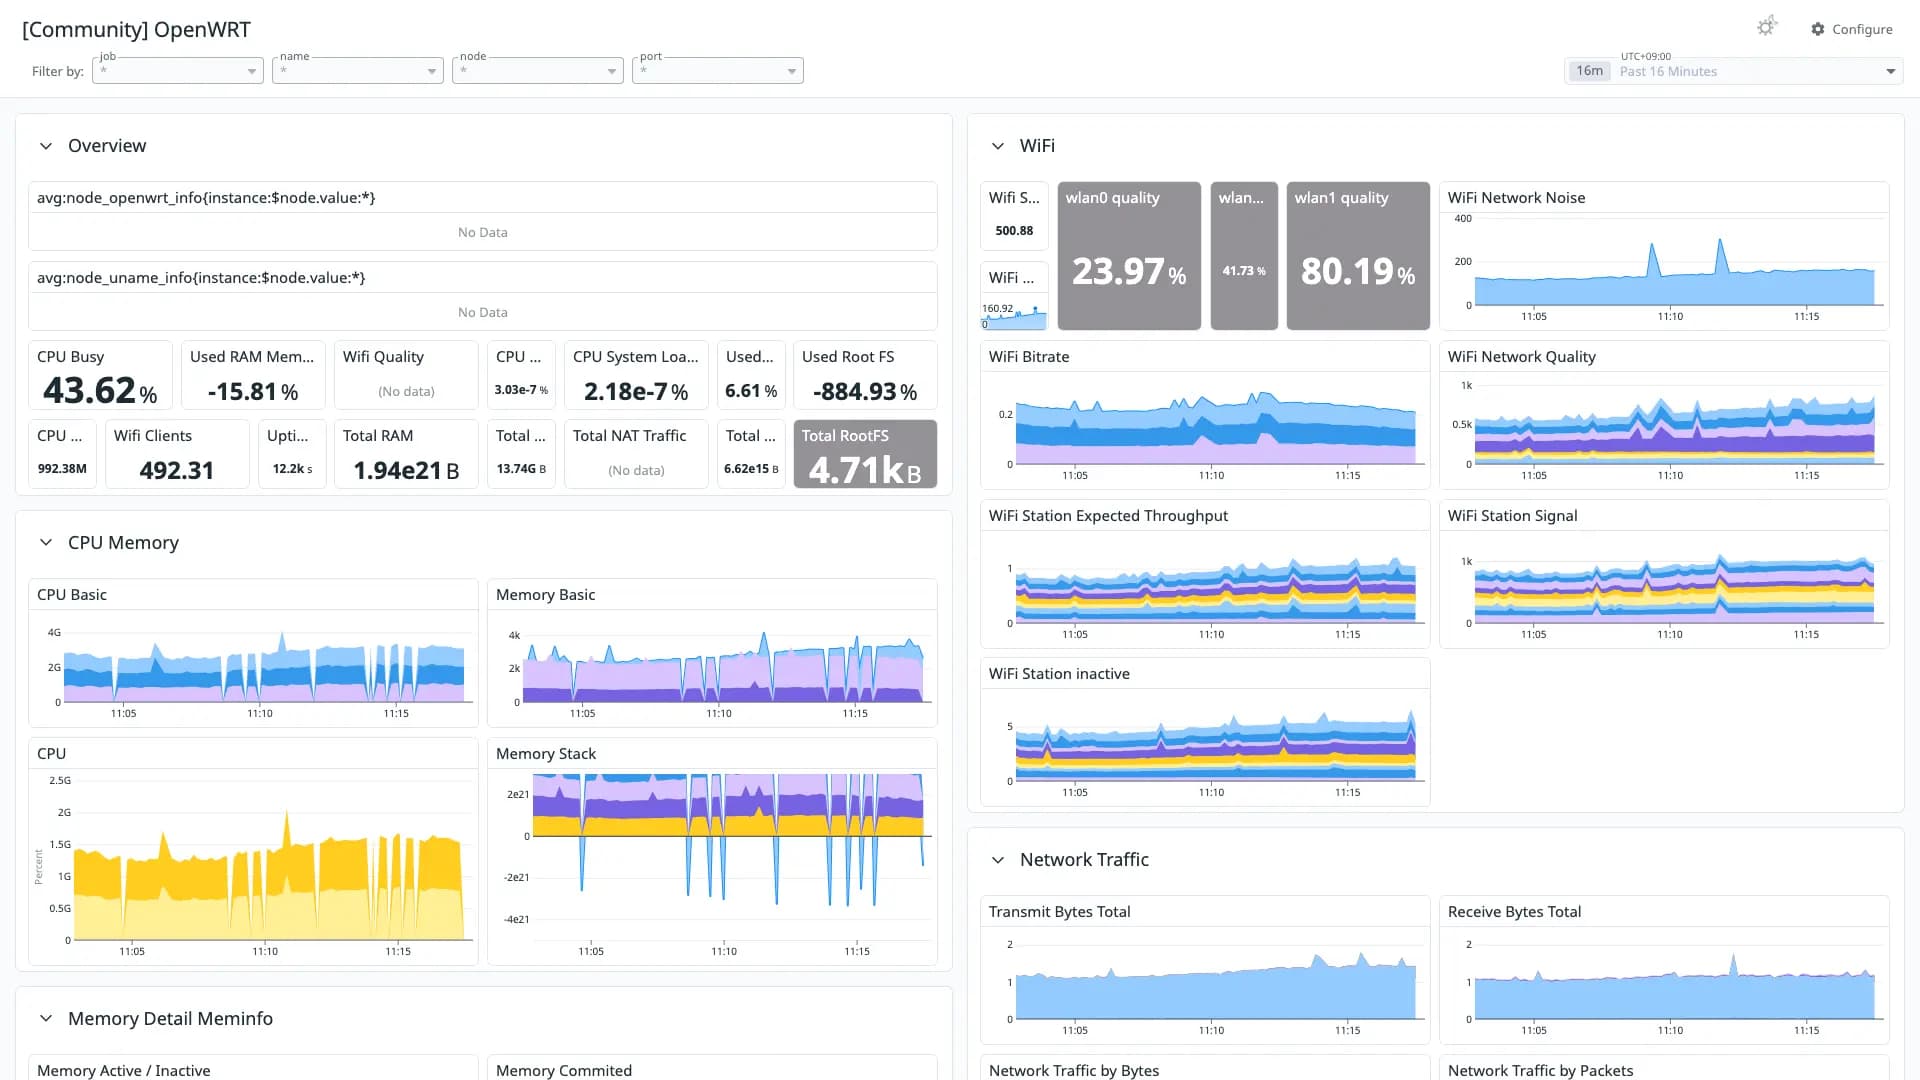This screenshot has height=1080, width=1920.
Task: Open the Past 16 Minutes time range selector
Action: click(x=1734, y=71)
